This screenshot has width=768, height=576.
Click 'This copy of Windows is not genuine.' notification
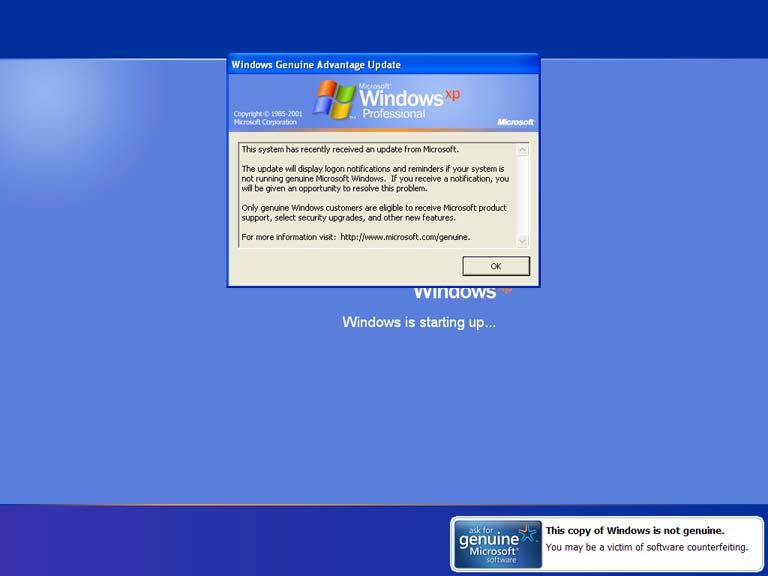[635, 530]
